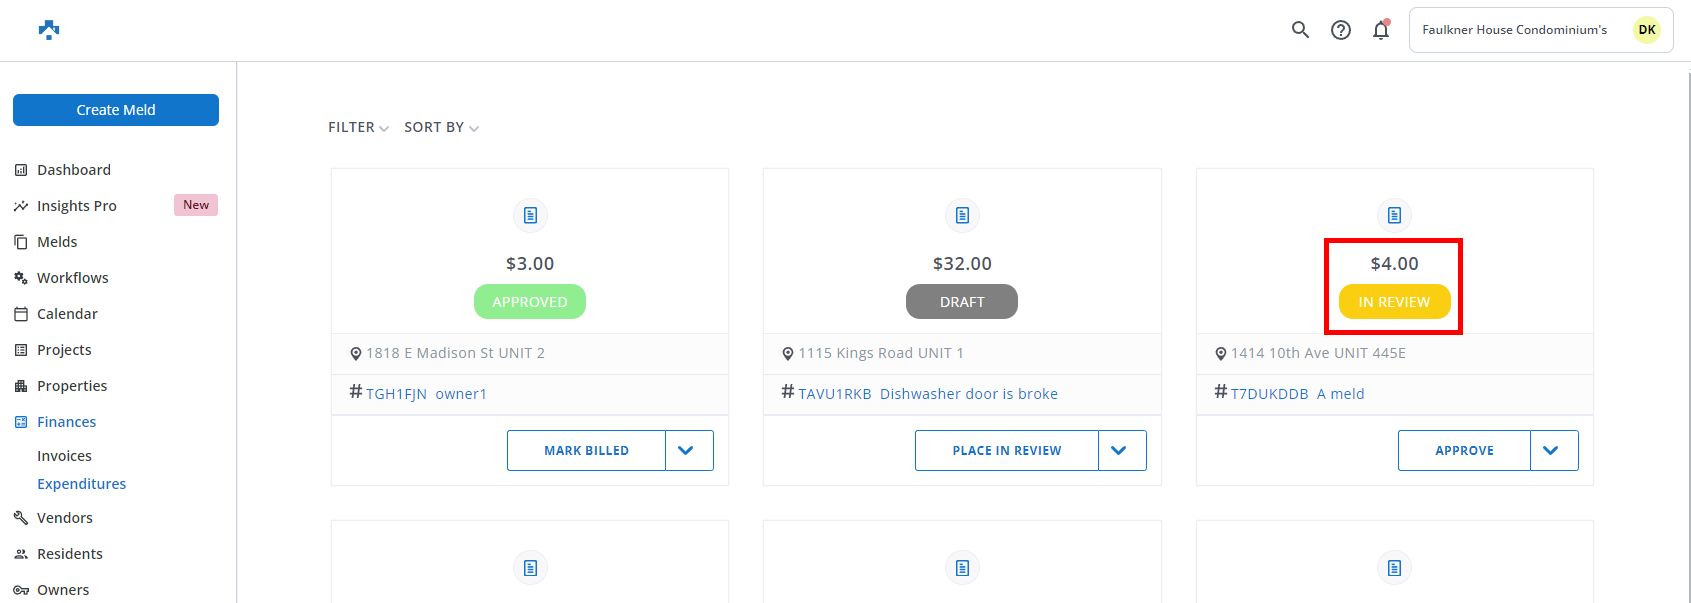Image resolution: width=1691 pixels, height=603 pixels.
Task: Go to Invoices under Finances
Action: coord(64,456)
